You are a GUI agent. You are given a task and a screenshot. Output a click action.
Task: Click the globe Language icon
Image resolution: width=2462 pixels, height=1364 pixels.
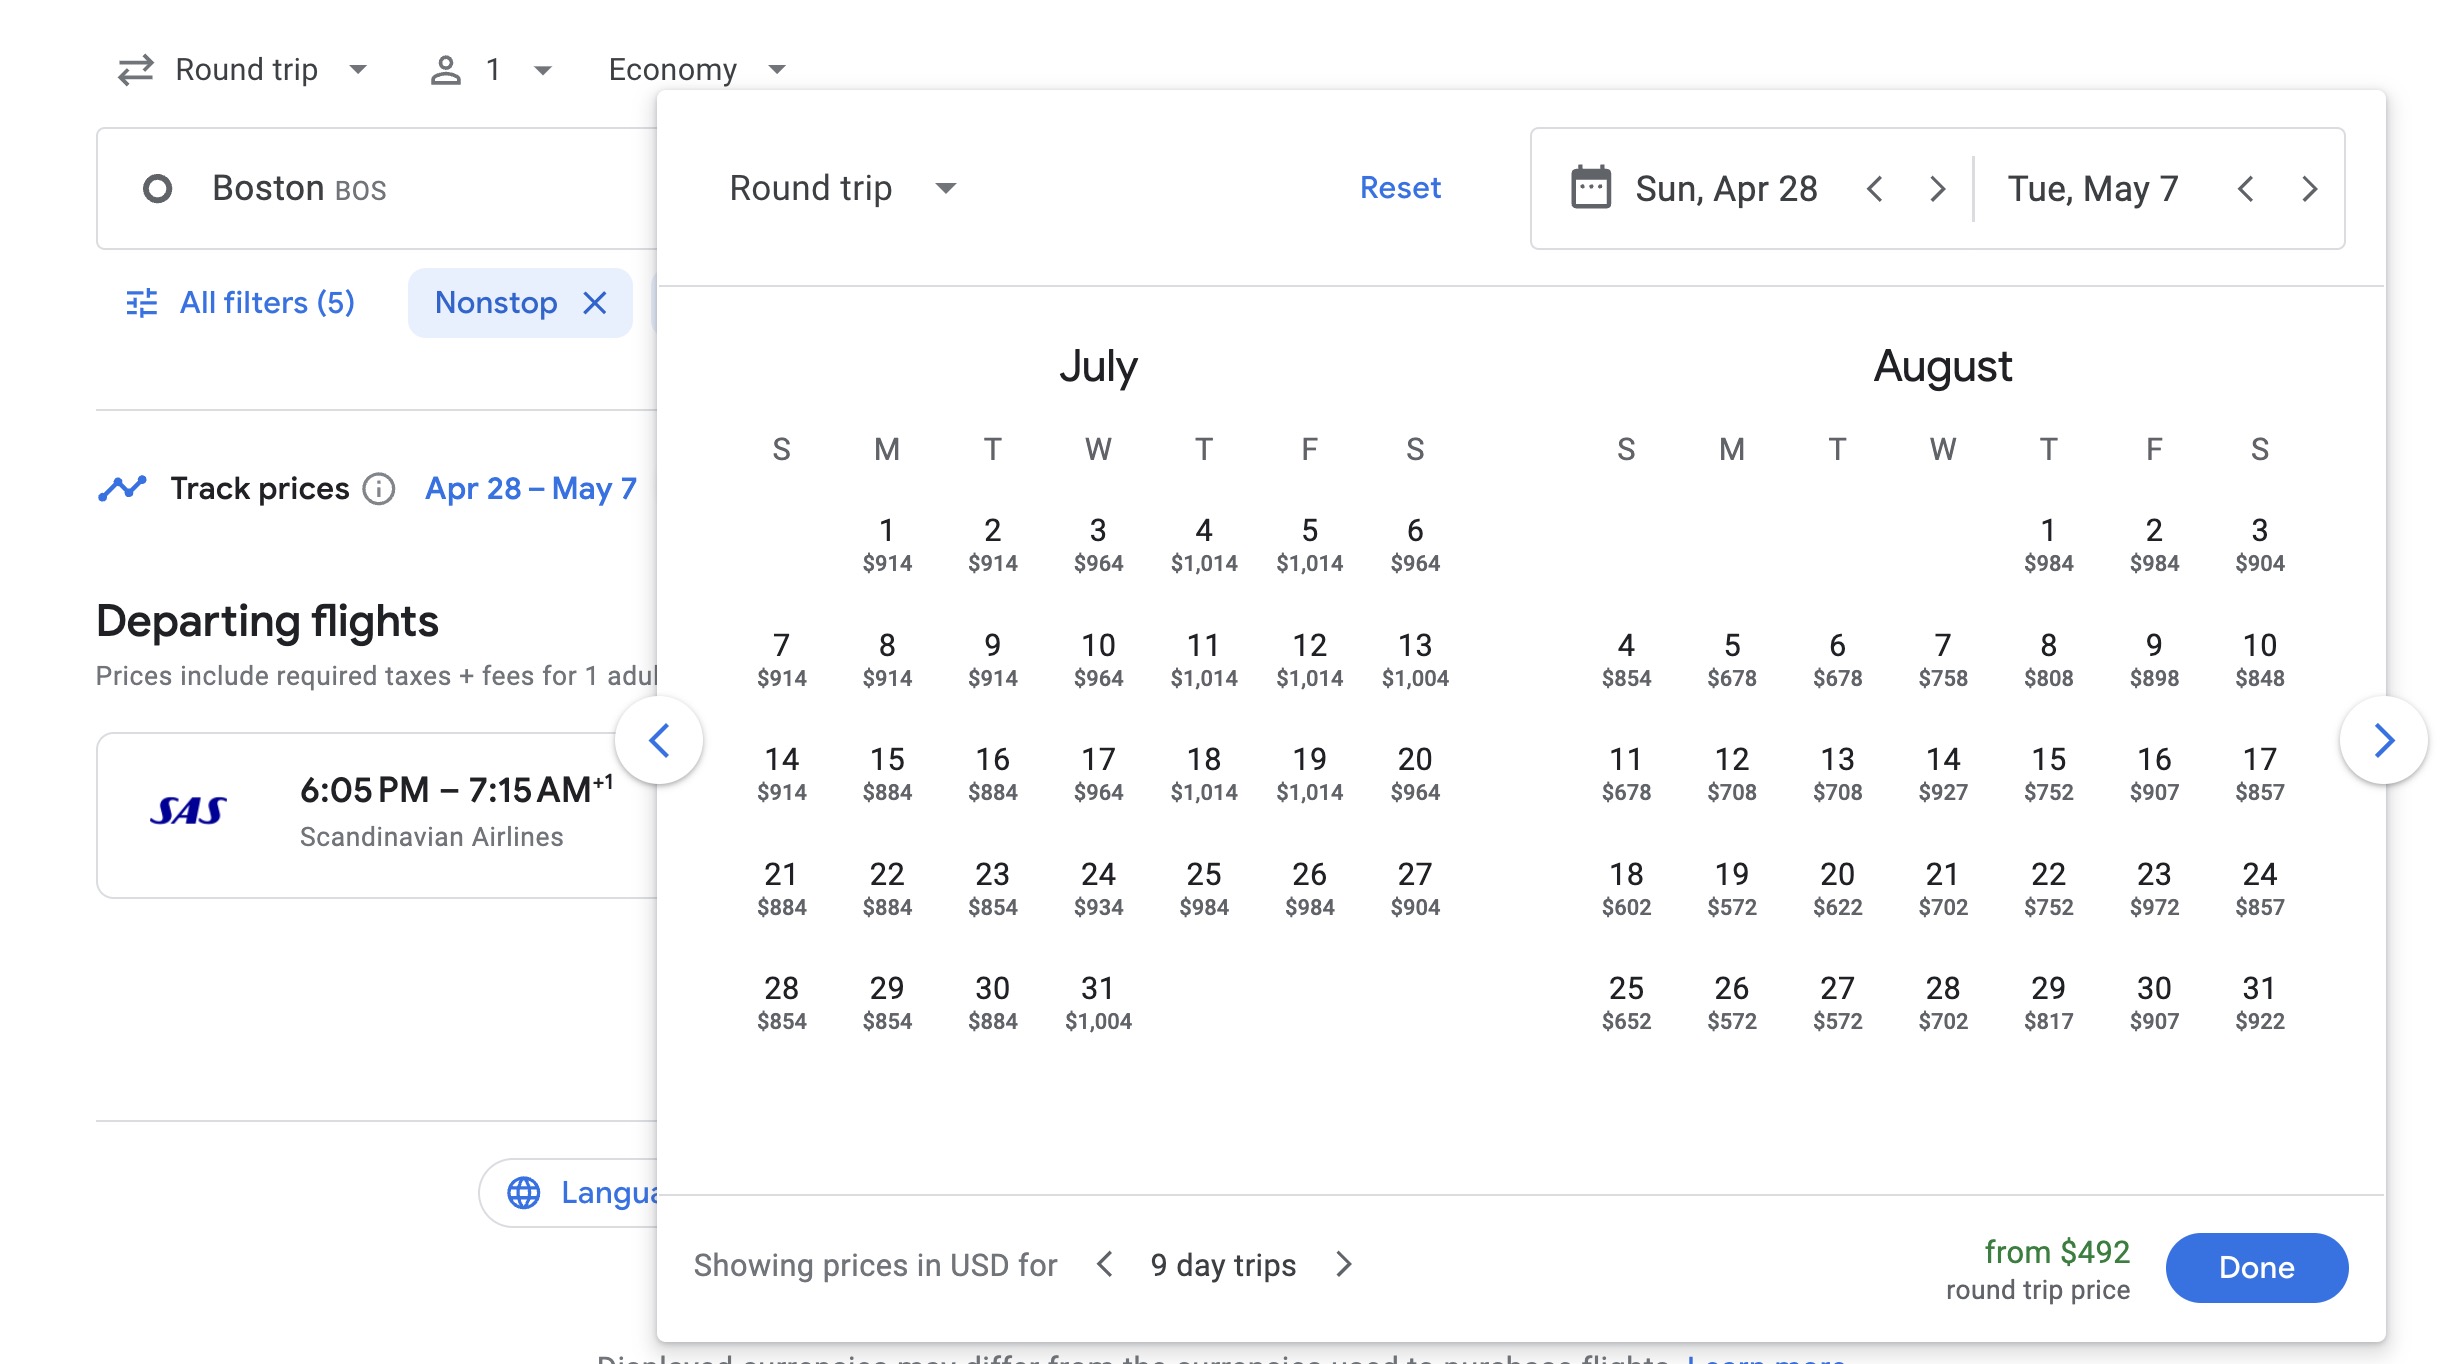click(524, 1192)
